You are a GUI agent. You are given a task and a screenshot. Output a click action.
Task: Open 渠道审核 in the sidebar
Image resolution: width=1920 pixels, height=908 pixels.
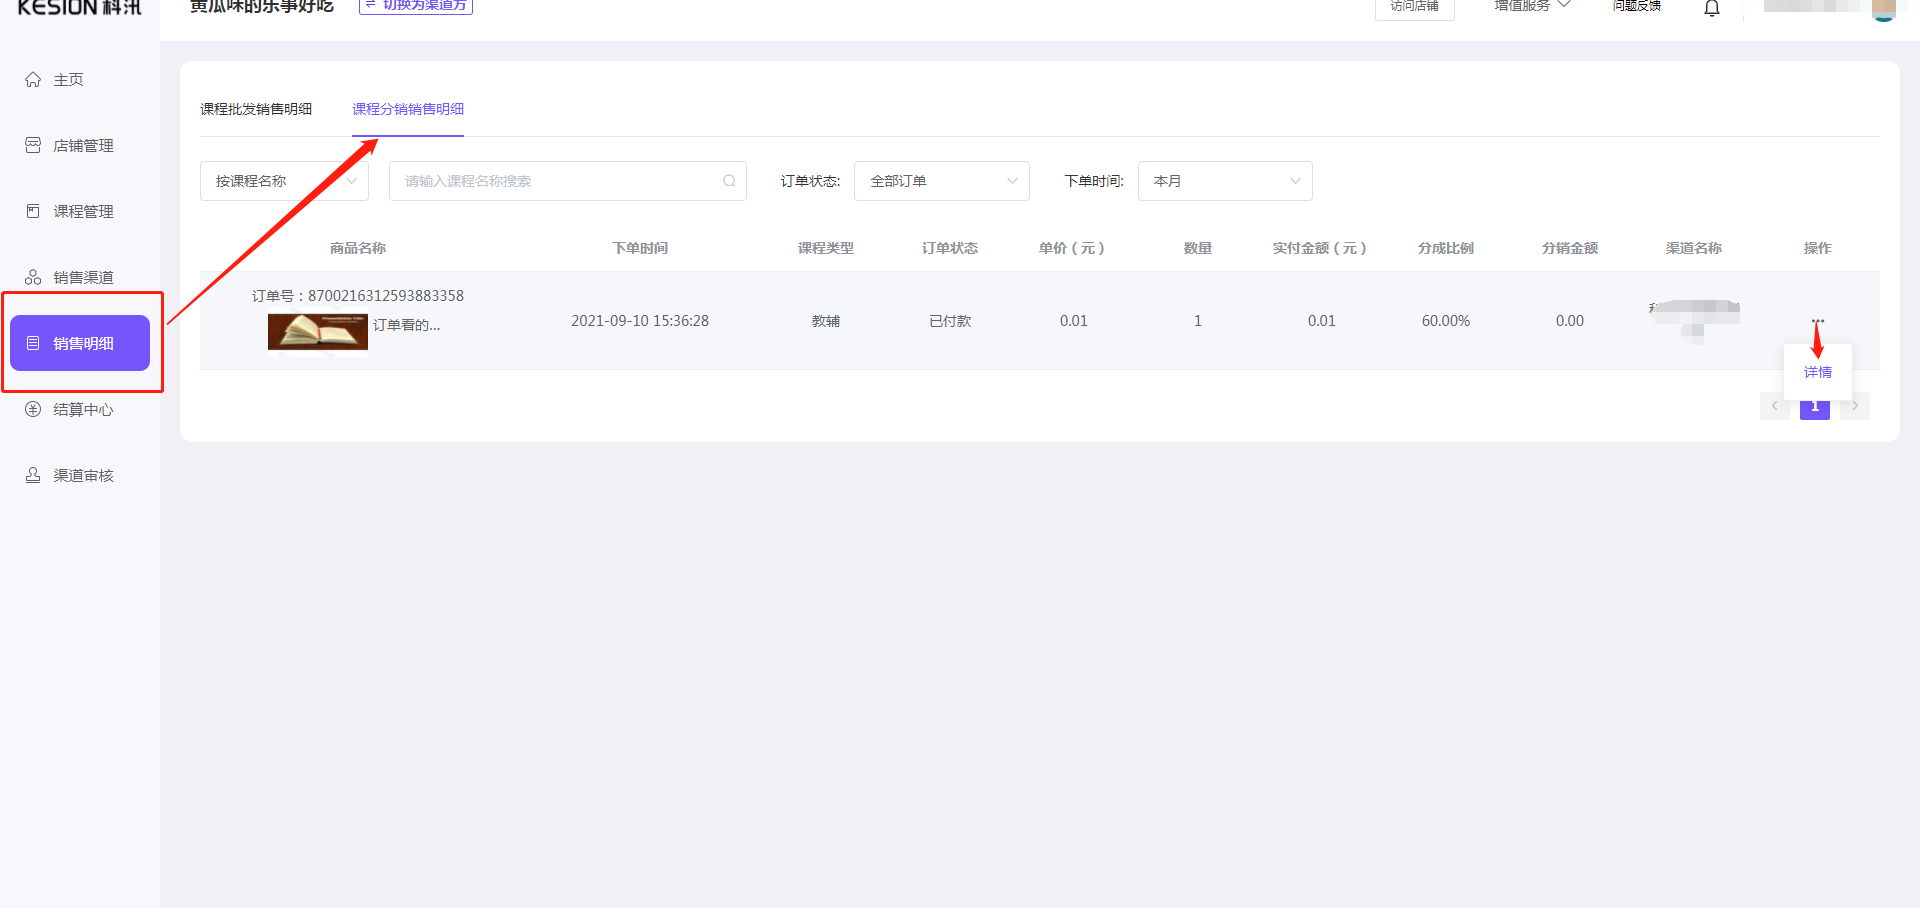click(82, 476)
